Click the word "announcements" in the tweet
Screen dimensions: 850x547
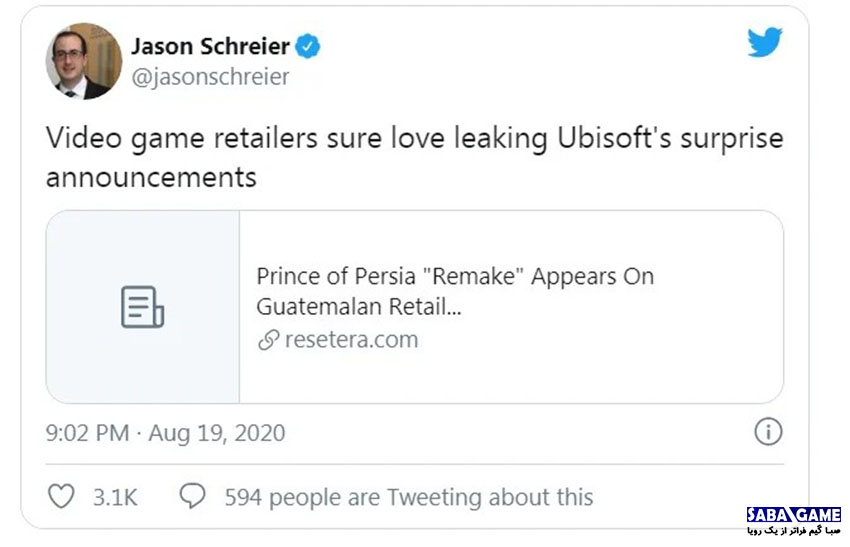151,177
